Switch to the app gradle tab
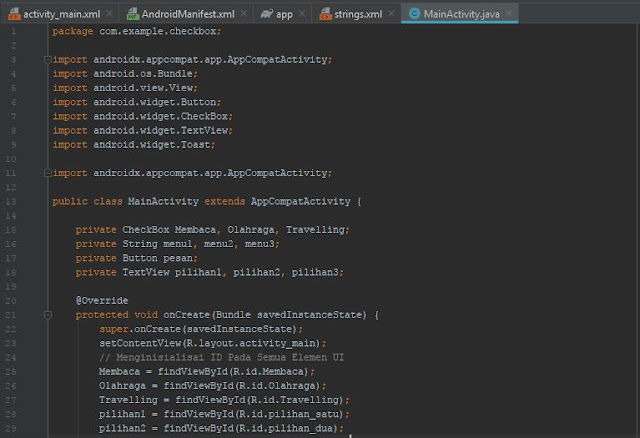Viewport: 640px width, 438px height. pos(284,14)
